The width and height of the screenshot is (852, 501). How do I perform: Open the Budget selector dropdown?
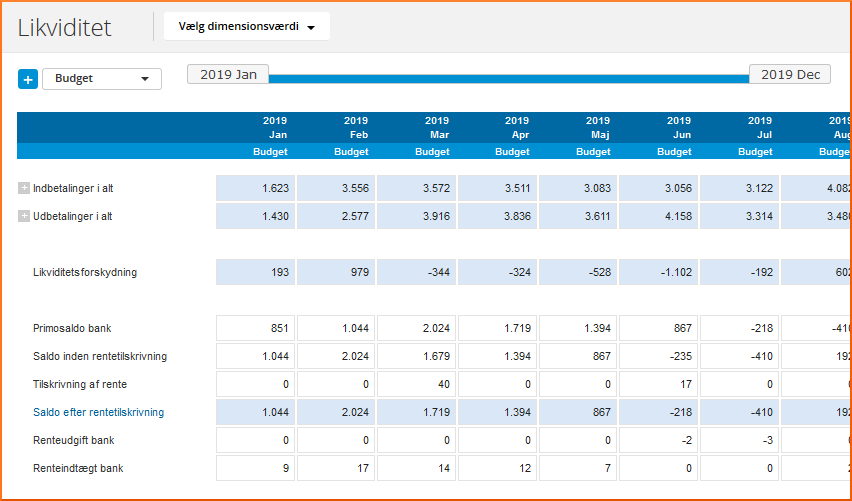[102, 79]
